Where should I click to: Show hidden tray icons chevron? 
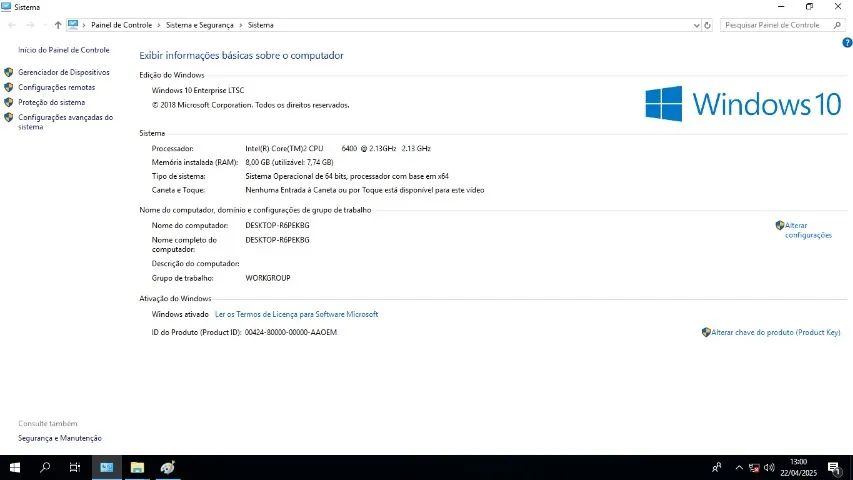[x=739, y=467]
